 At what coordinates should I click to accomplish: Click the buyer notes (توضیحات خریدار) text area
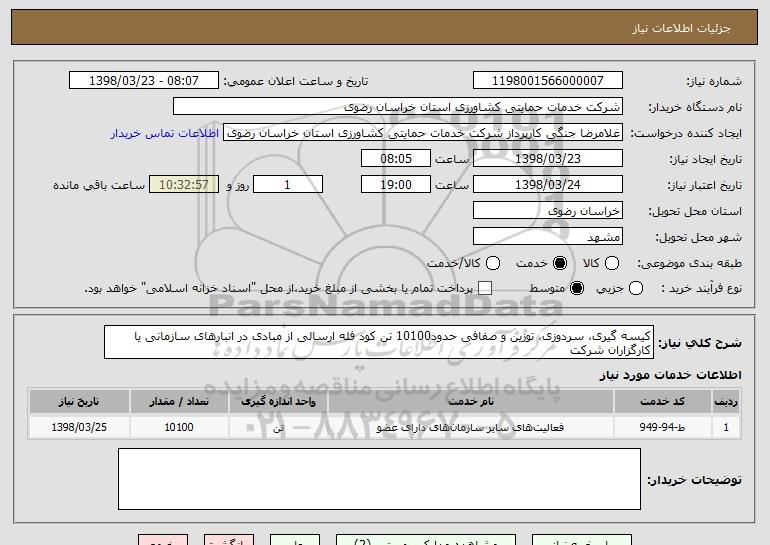[x=379, y=479]
